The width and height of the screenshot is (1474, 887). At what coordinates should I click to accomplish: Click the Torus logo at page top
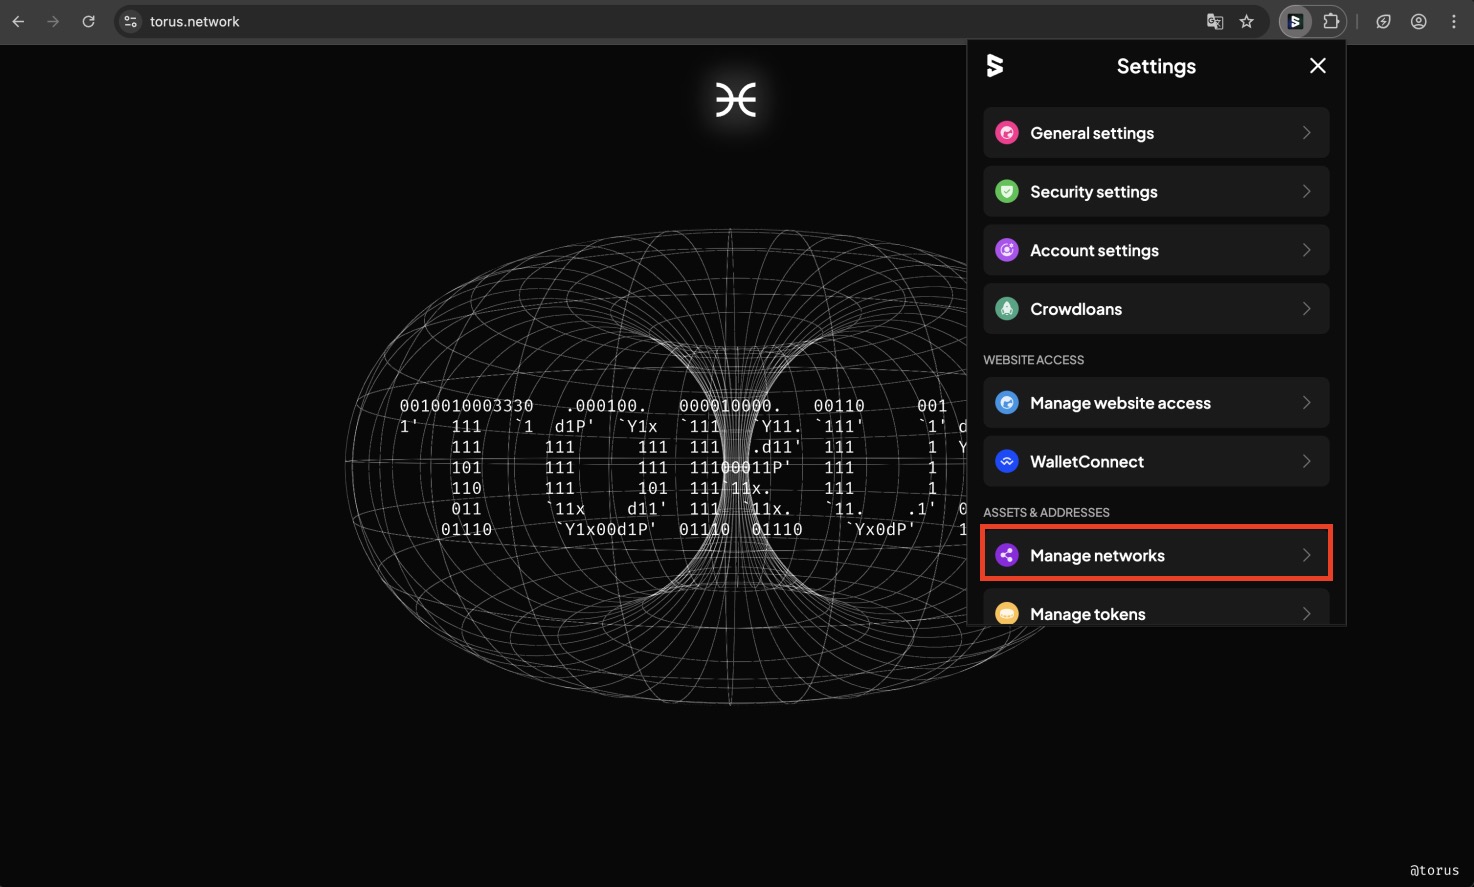[736, 100]
